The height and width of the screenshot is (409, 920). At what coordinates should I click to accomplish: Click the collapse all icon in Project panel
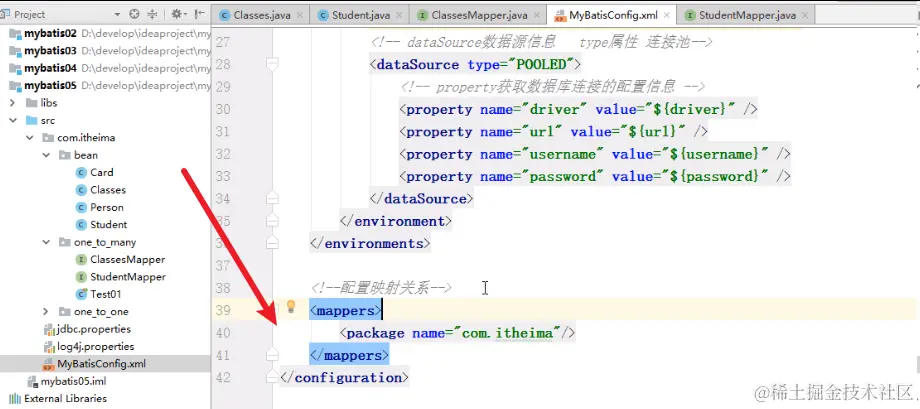153,14
